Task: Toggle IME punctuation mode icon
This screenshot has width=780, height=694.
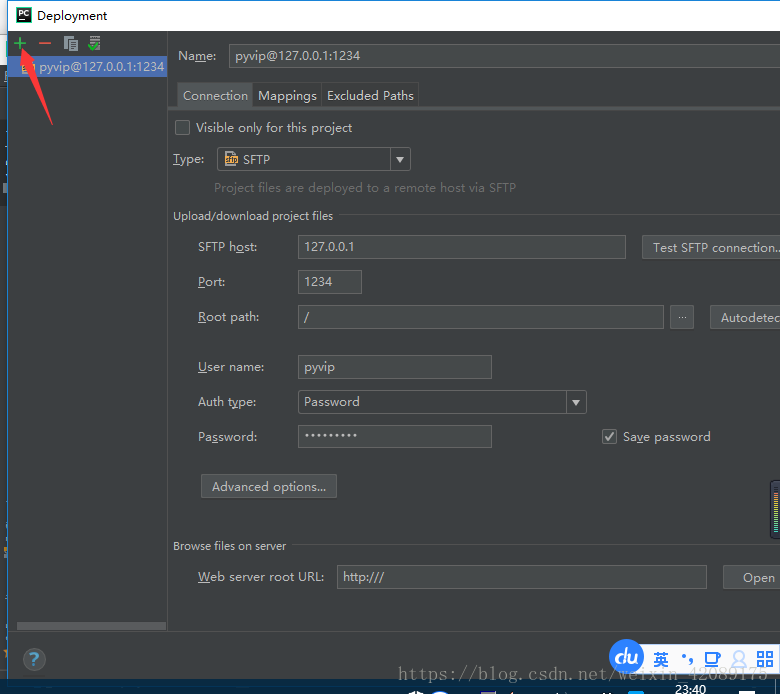Action: pos(687,659)
